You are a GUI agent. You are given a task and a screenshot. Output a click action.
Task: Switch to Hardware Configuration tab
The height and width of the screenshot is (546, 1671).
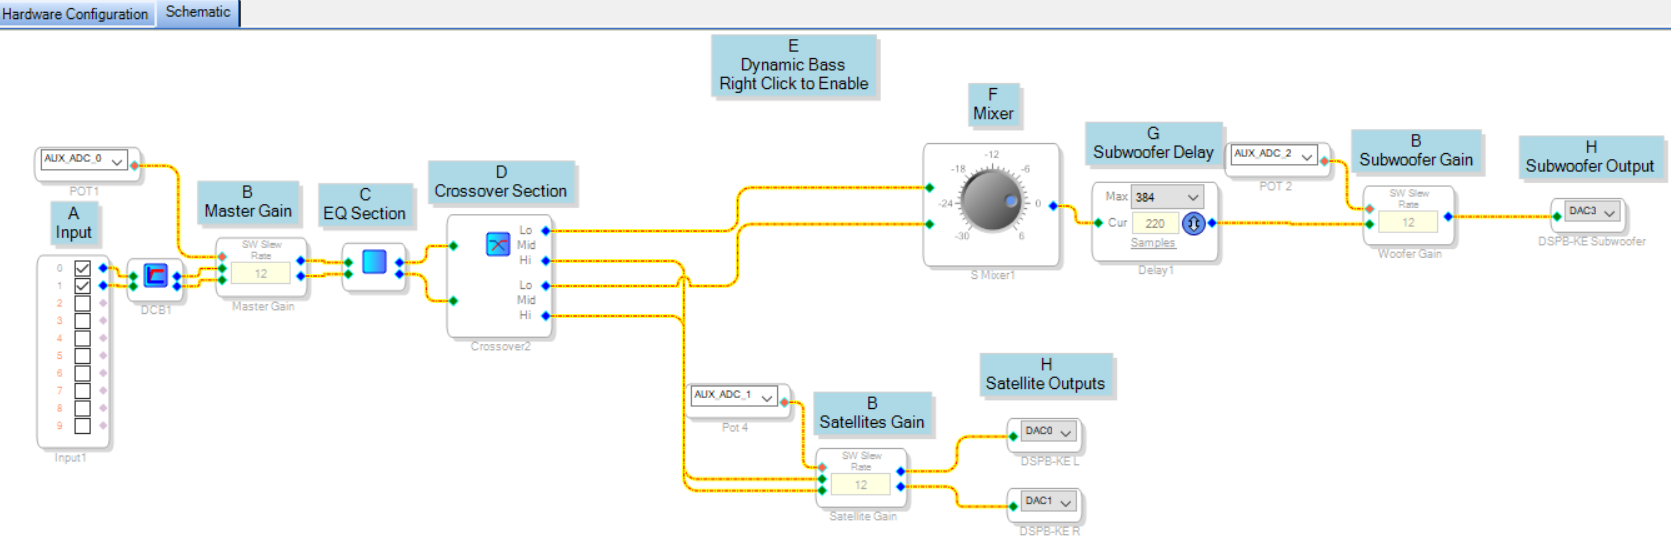click(x=76, y=14)
